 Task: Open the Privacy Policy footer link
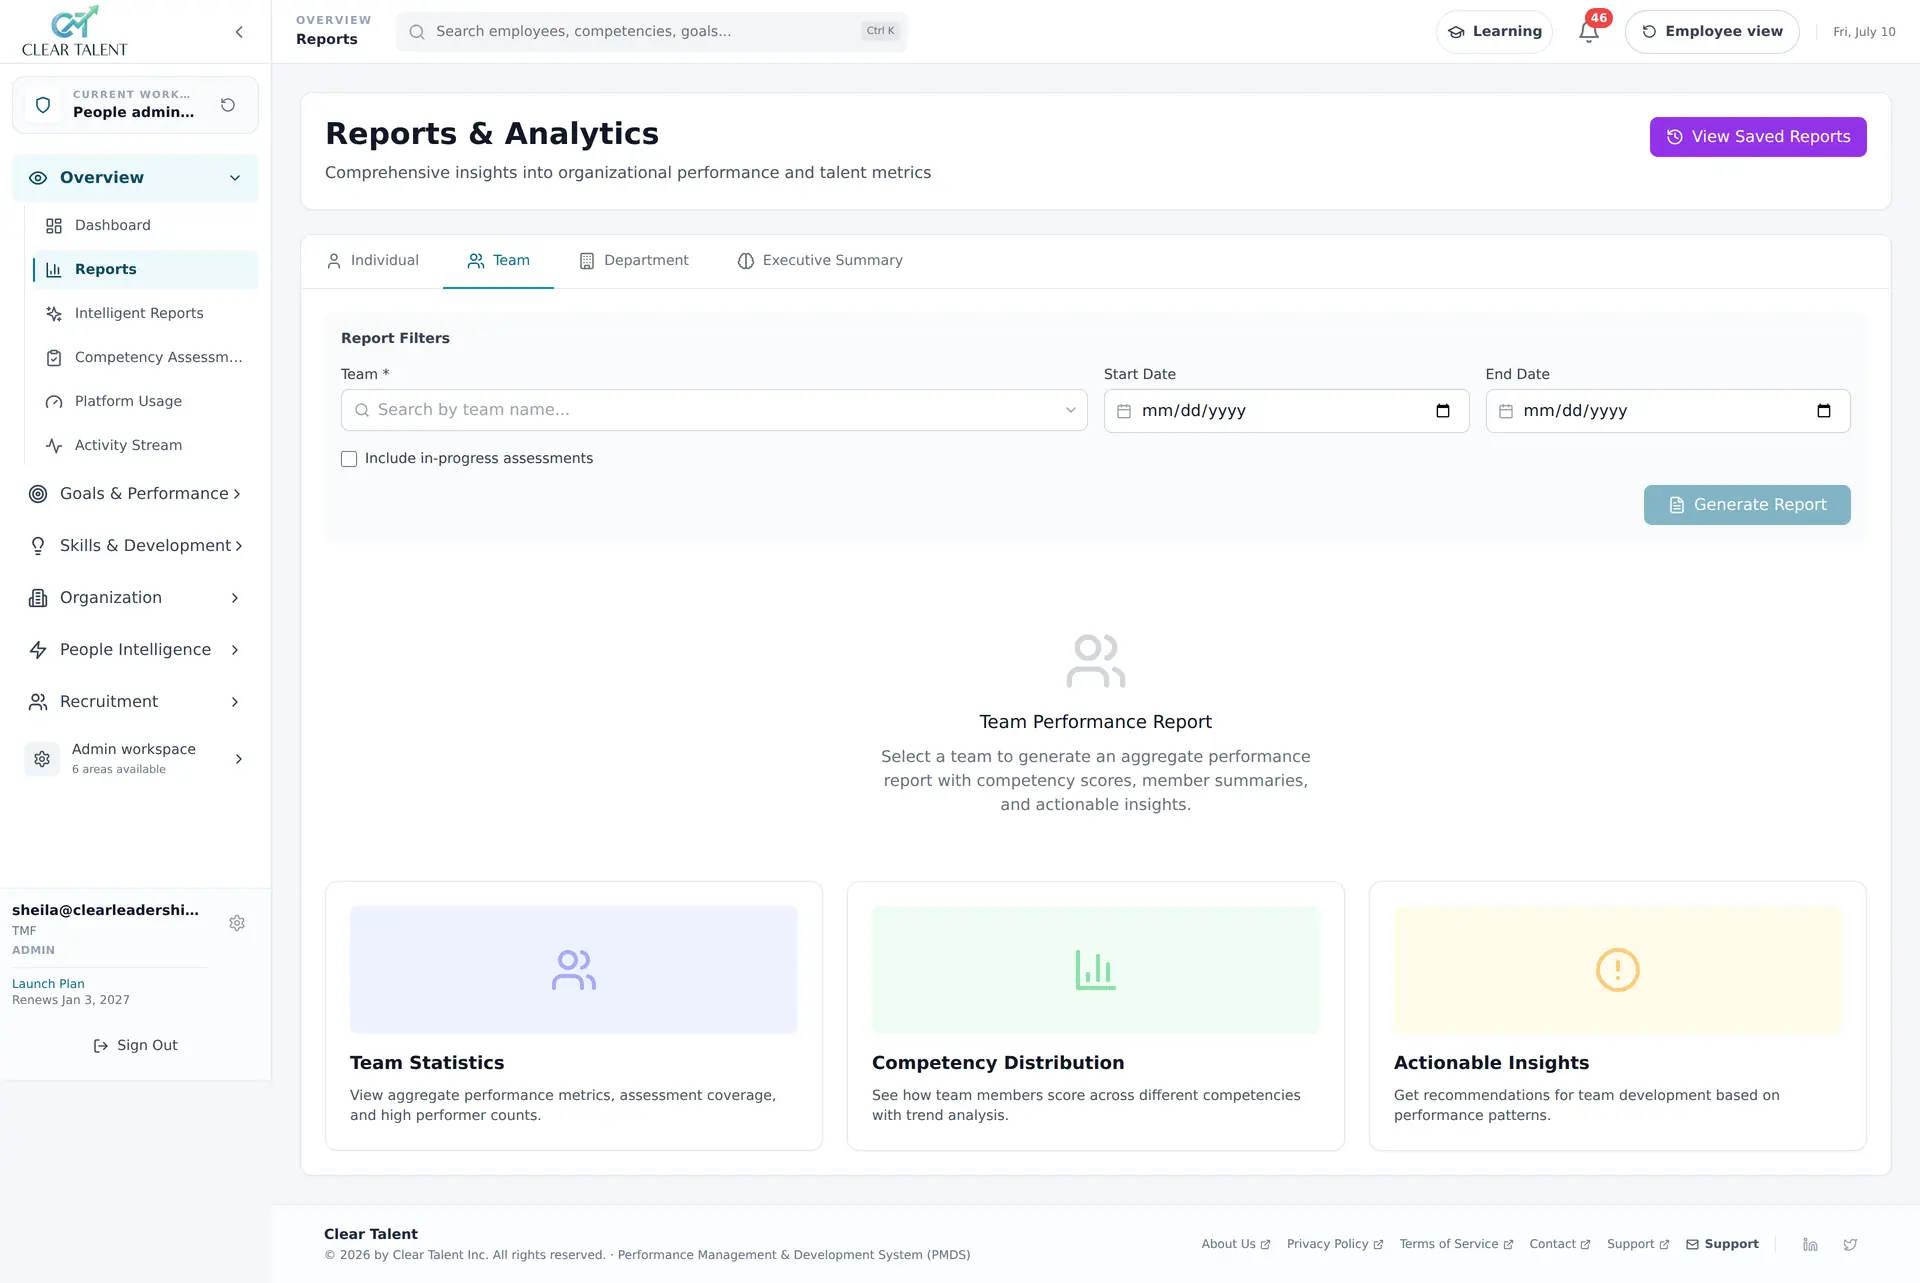(1334, 1244)
